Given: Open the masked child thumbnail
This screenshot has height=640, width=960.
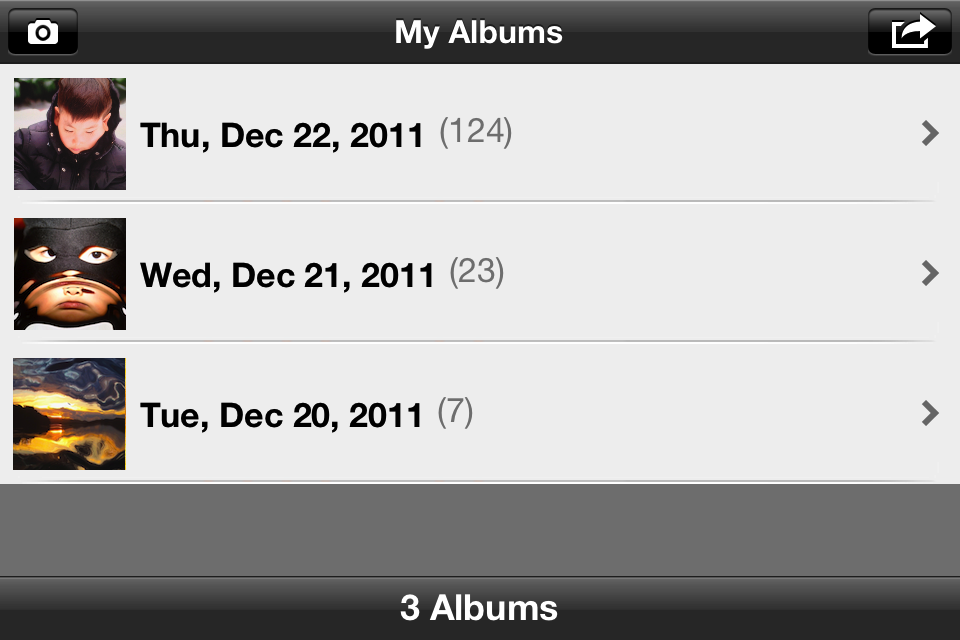Looking at the screenshot, I should [x=70, y=274].
